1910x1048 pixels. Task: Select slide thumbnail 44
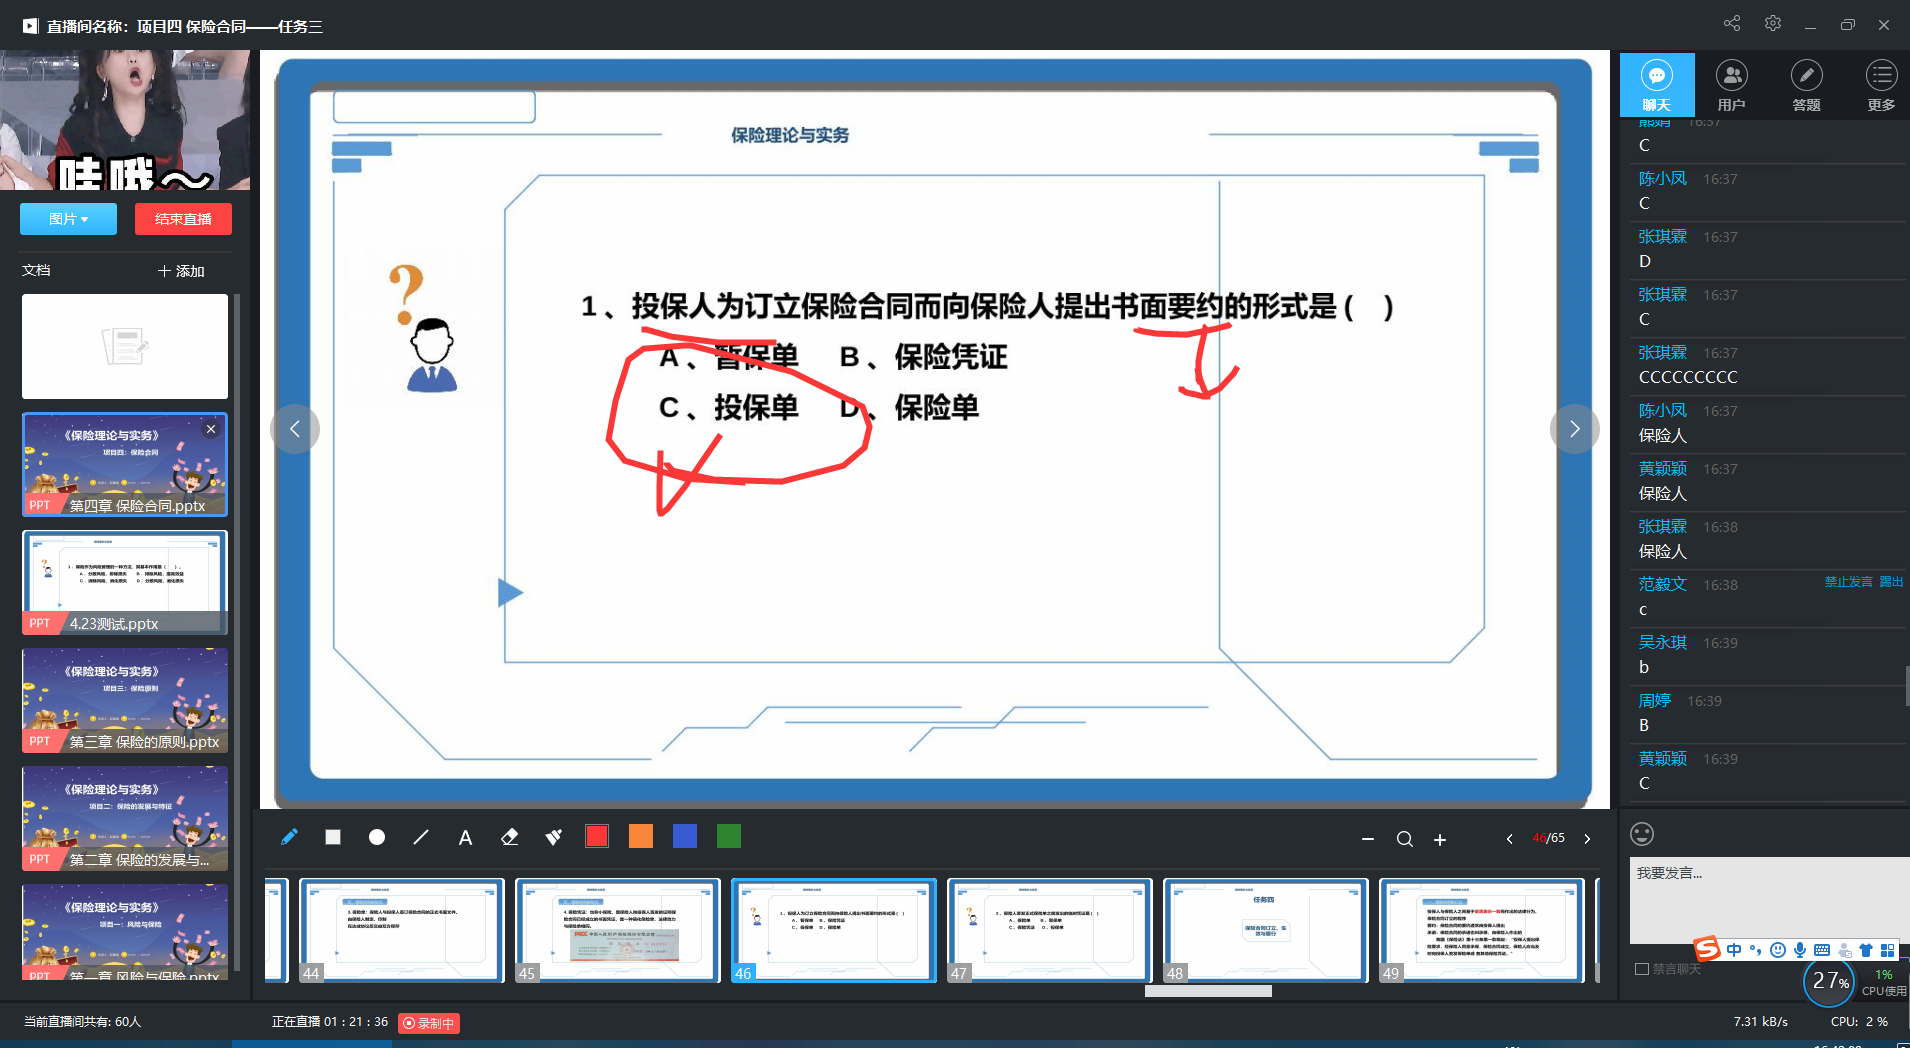(x=402, y=931)
